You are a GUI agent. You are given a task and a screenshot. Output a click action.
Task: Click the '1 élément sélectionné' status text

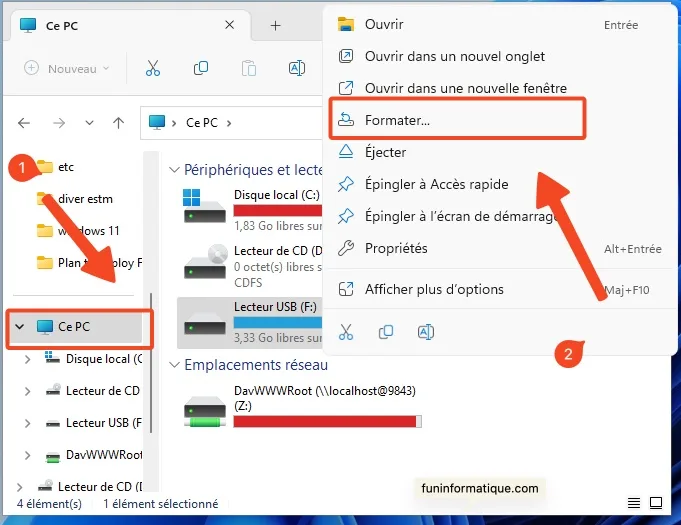(161, 504)
